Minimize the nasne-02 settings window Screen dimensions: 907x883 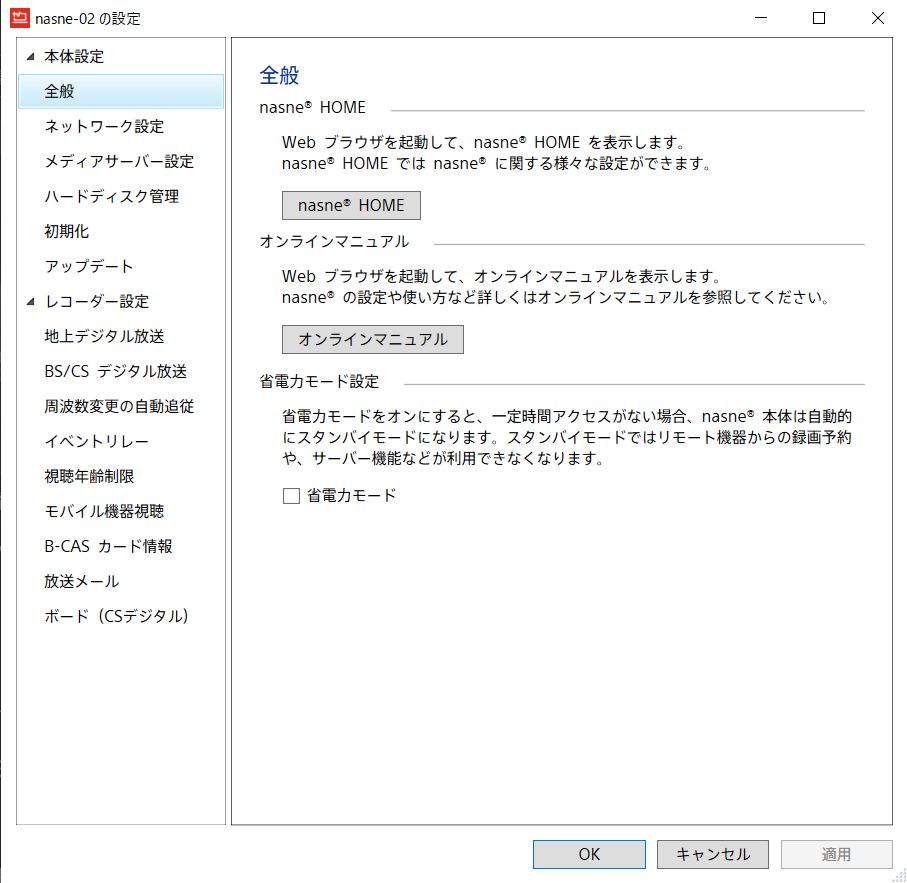pyautogui.click(x=761, y=18)
